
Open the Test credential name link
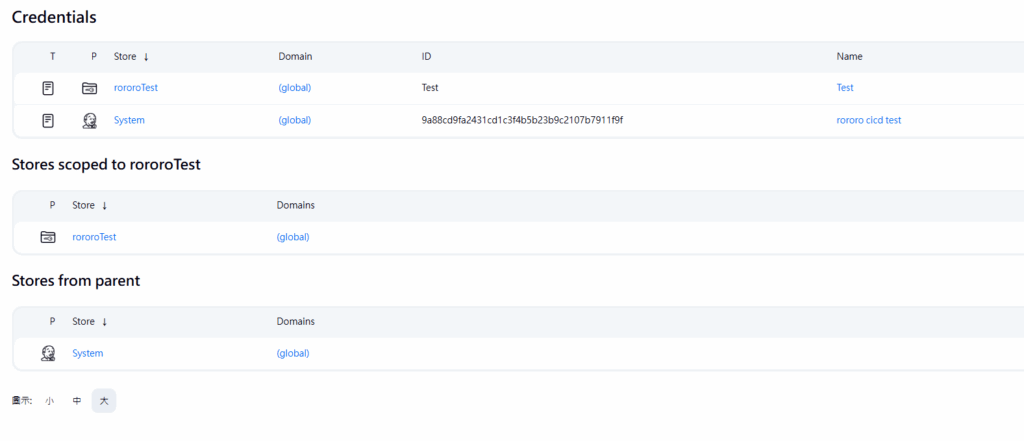pos(845,88)
